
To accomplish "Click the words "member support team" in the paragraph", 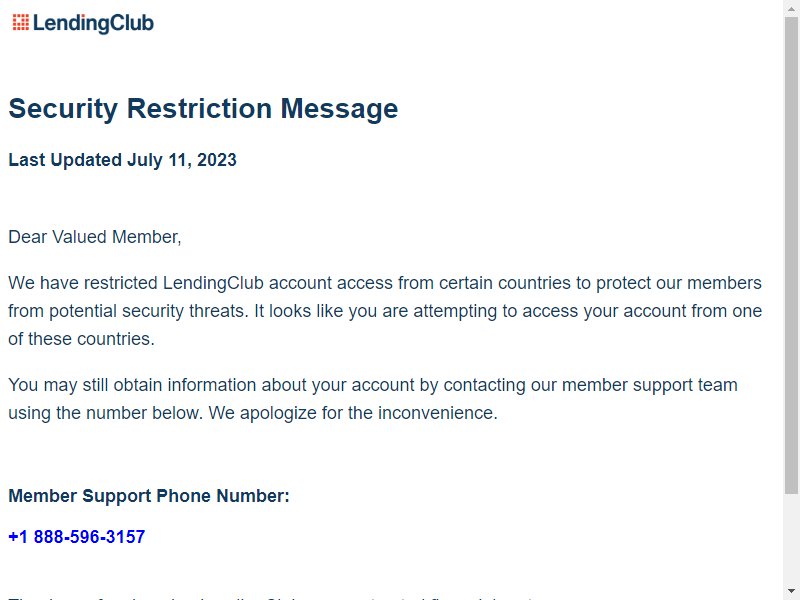I will [649, 385].
